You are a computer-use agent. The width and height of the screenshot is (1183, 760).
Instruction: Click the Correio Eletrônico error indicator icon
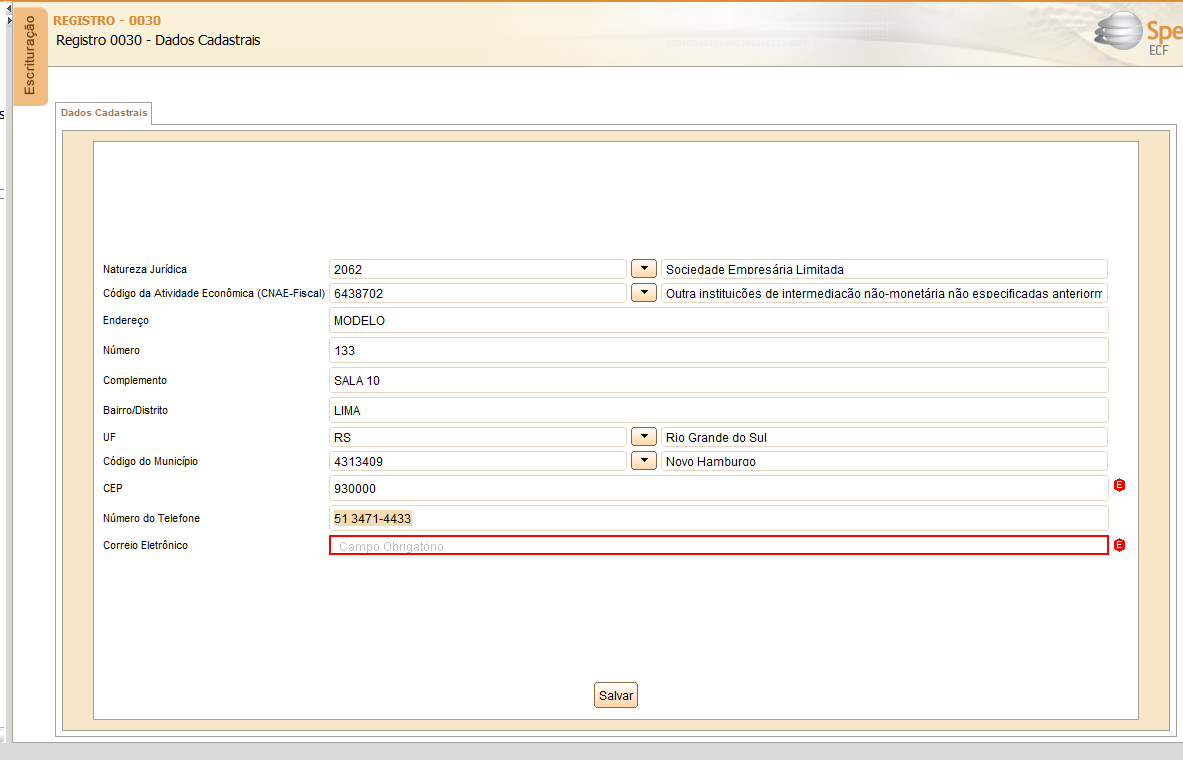(1120, 545)
